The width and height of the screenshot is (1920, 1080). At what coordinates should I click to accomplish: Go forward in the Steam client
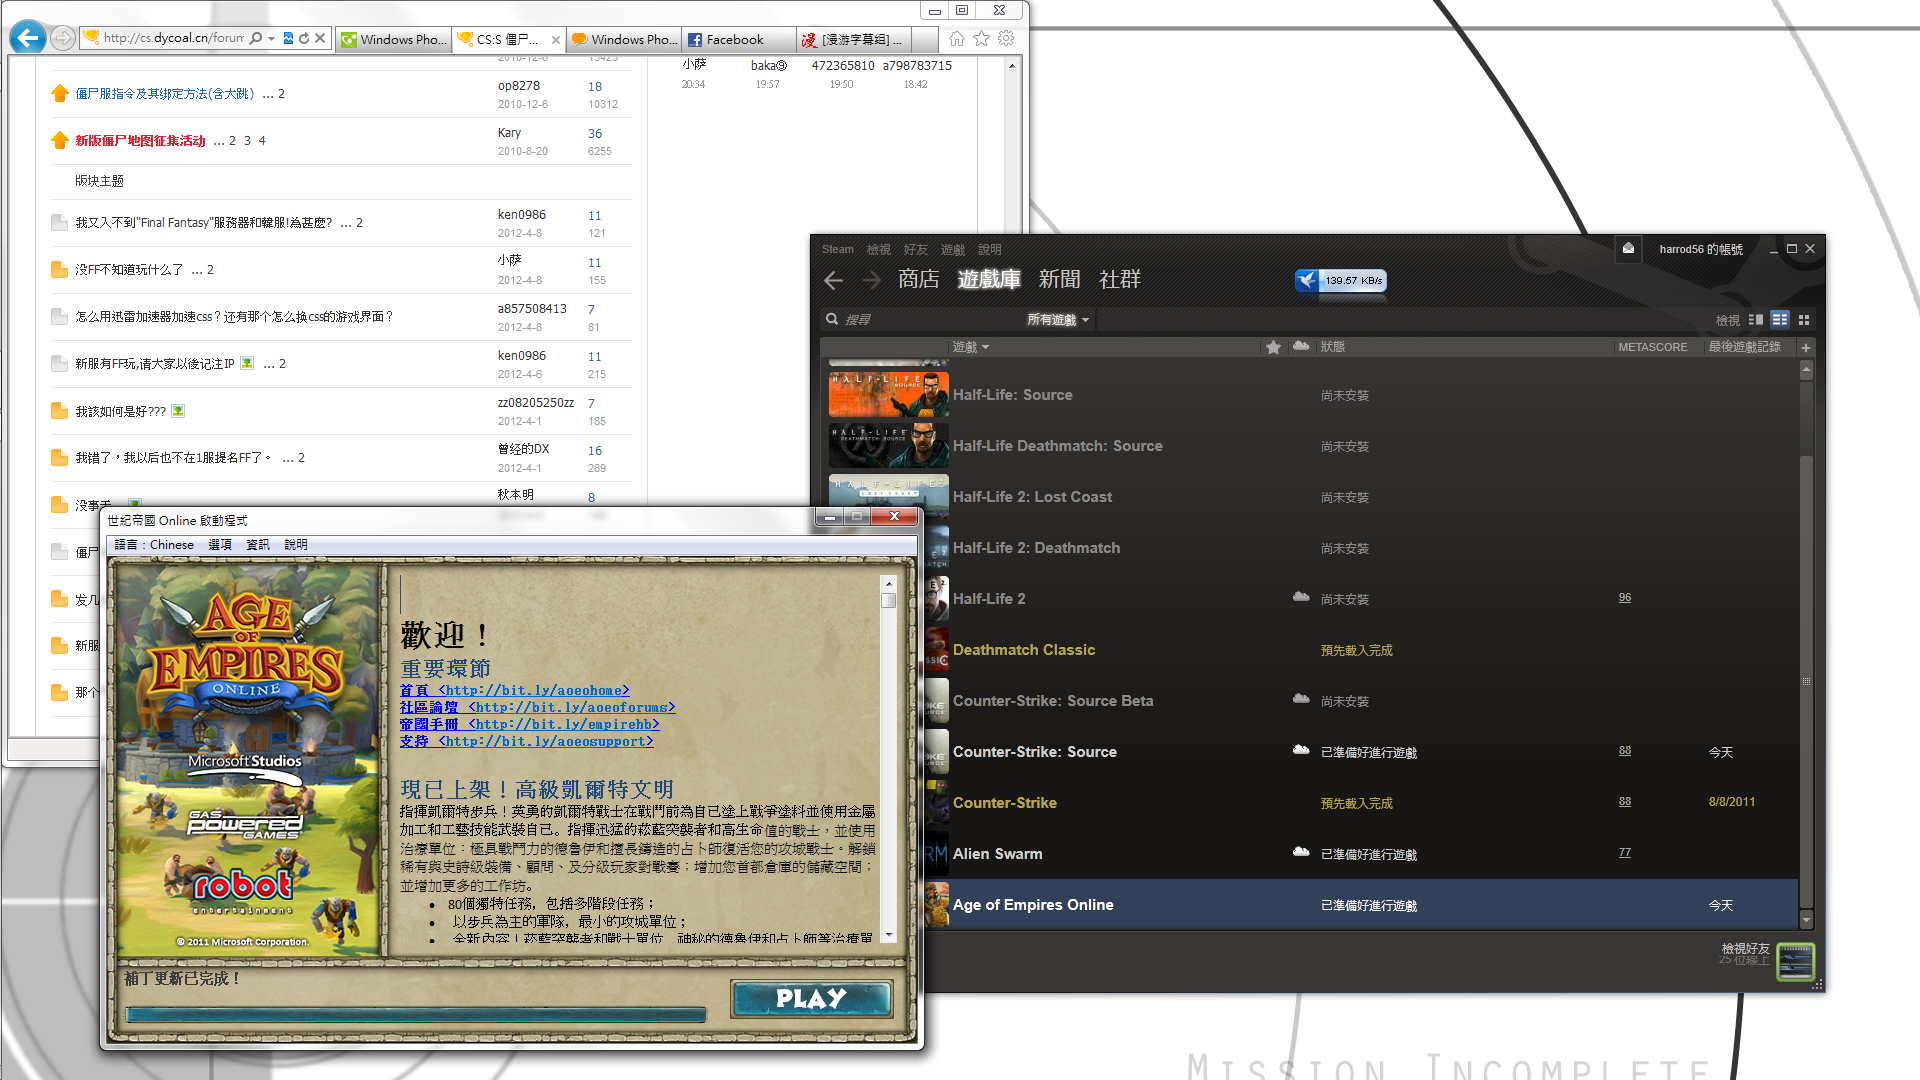pos(871,280)
